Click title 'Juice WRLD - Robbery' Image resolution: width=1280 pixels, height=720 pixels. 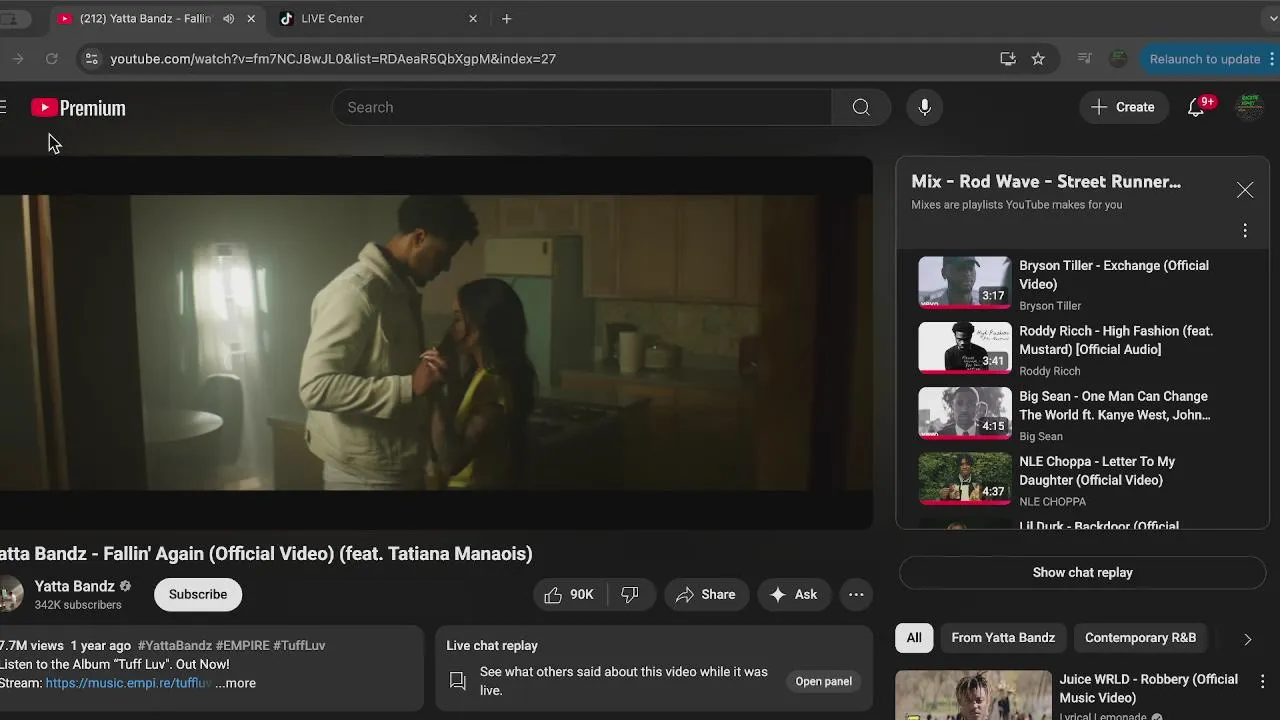(x=1148, y=688)
